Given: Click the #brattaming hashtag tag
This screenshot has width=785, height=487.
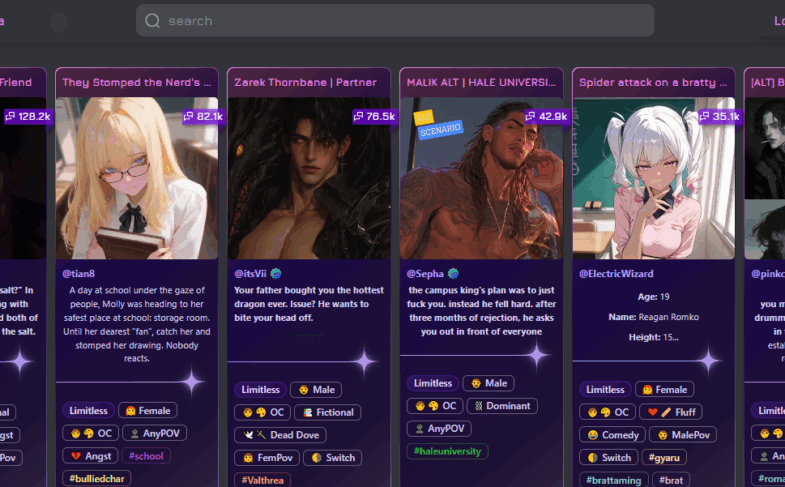Looking at the screenshot, I should (614, 480).
